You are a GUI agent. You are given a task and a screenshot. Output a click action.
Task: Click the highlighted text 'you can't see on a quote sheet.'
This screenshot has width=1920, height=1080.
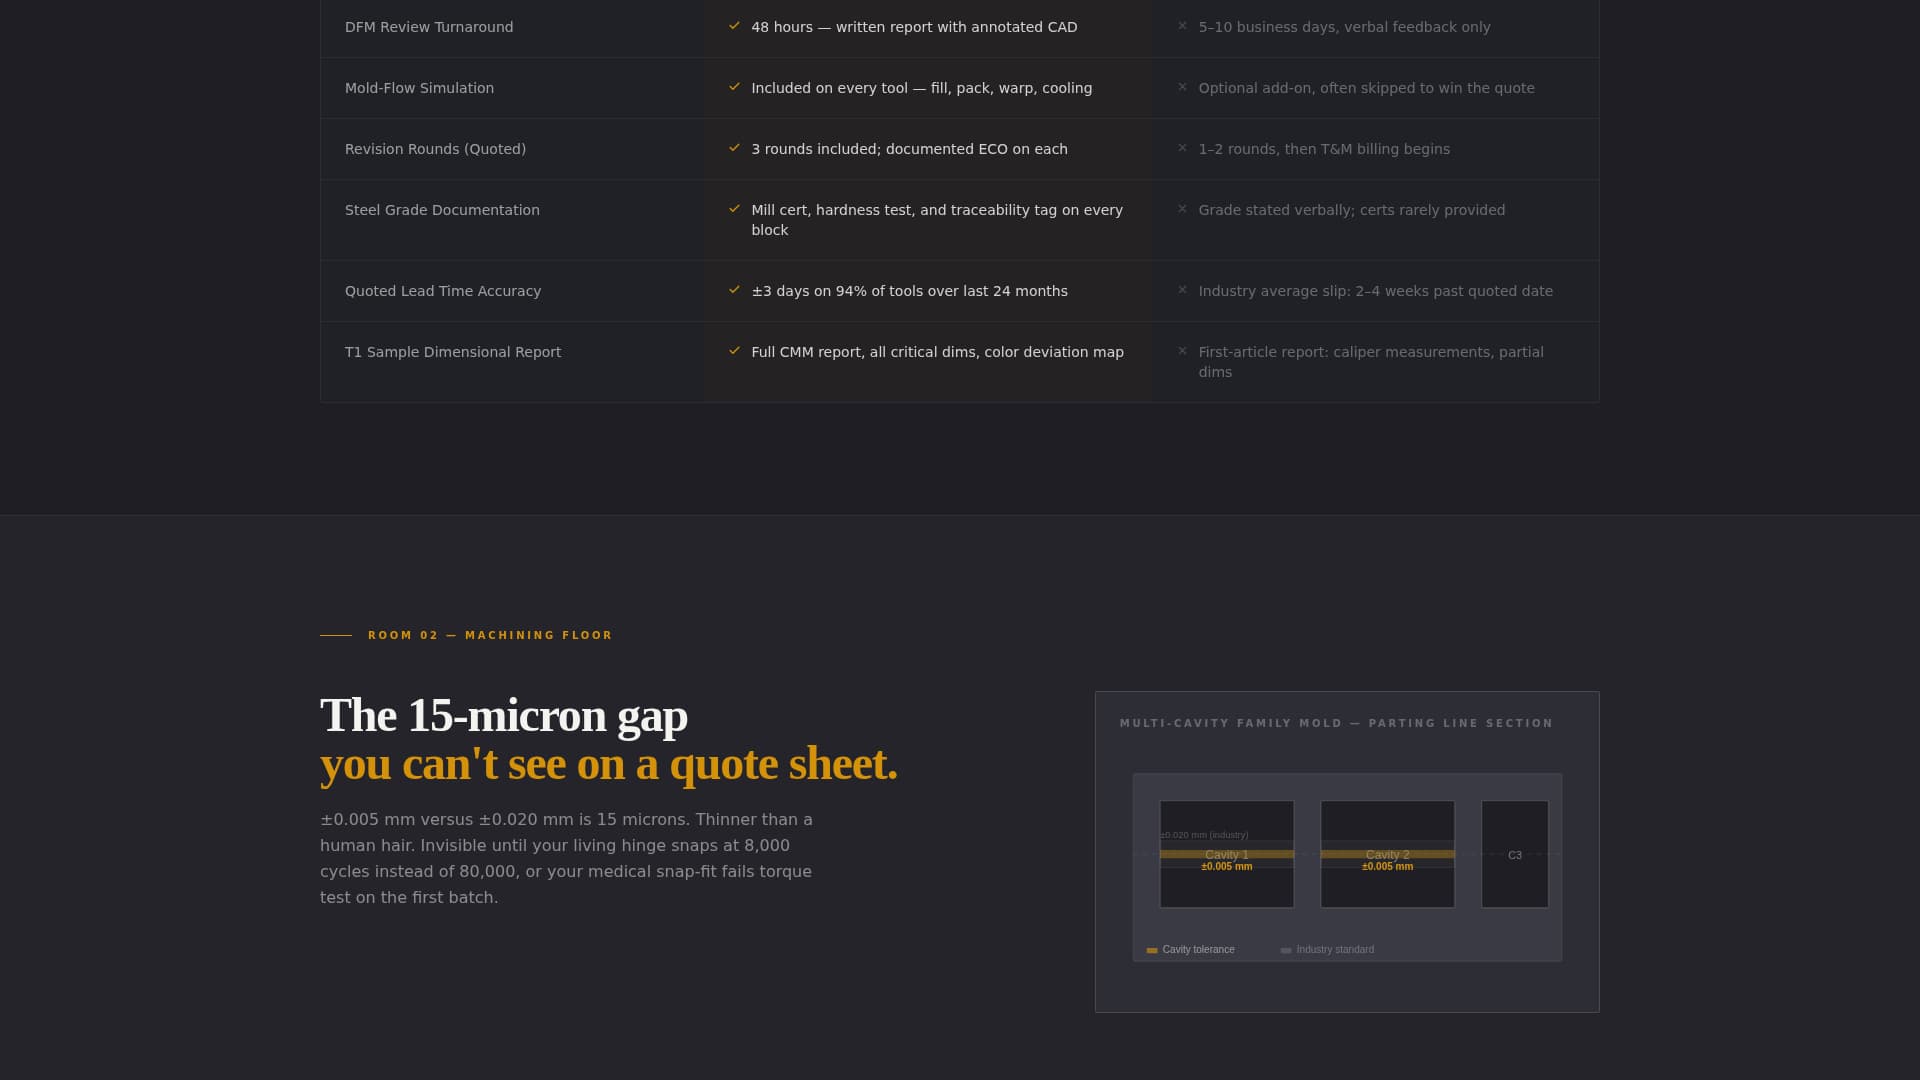click(x=608, y=763)
